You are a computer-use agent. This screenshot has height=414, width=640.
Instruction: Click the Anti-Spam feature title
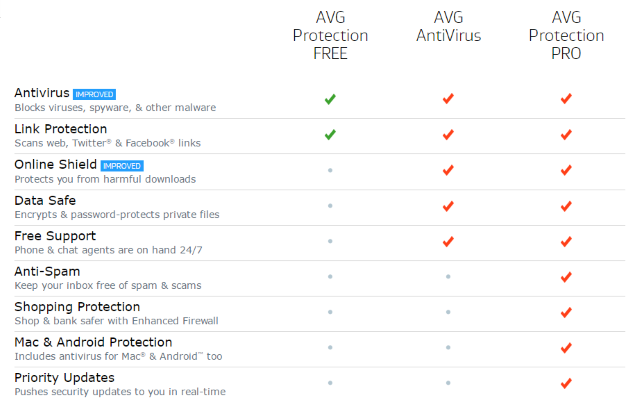(x=47, y=271)
